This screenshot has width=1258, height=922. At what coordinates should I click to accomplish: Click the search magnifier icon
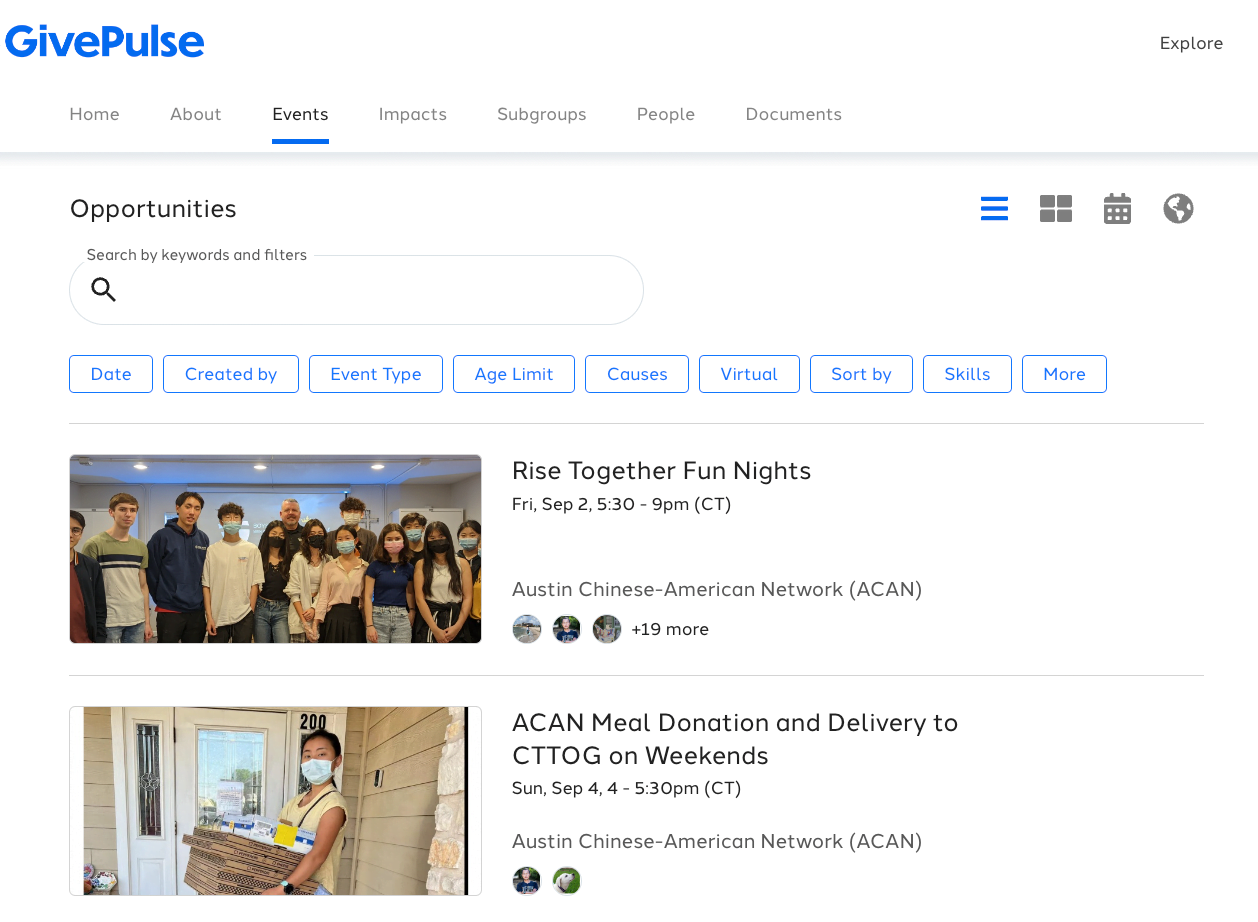point(103,289)
